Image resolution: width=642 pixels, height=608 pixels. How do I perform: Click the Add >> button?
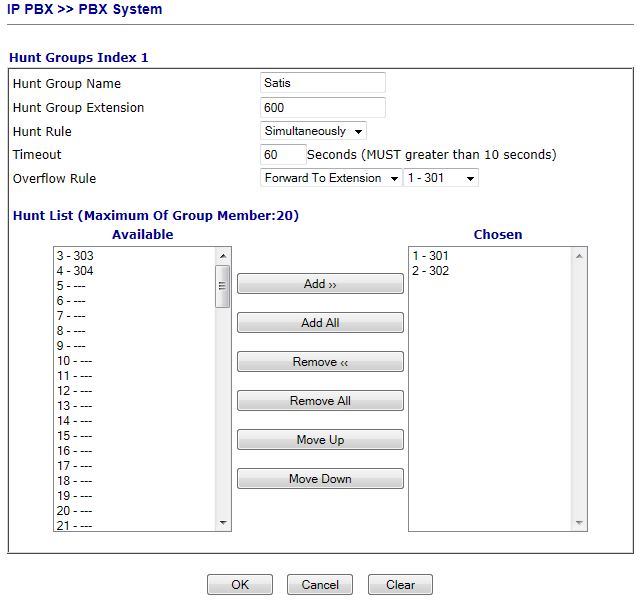click(x=320, y=284)
